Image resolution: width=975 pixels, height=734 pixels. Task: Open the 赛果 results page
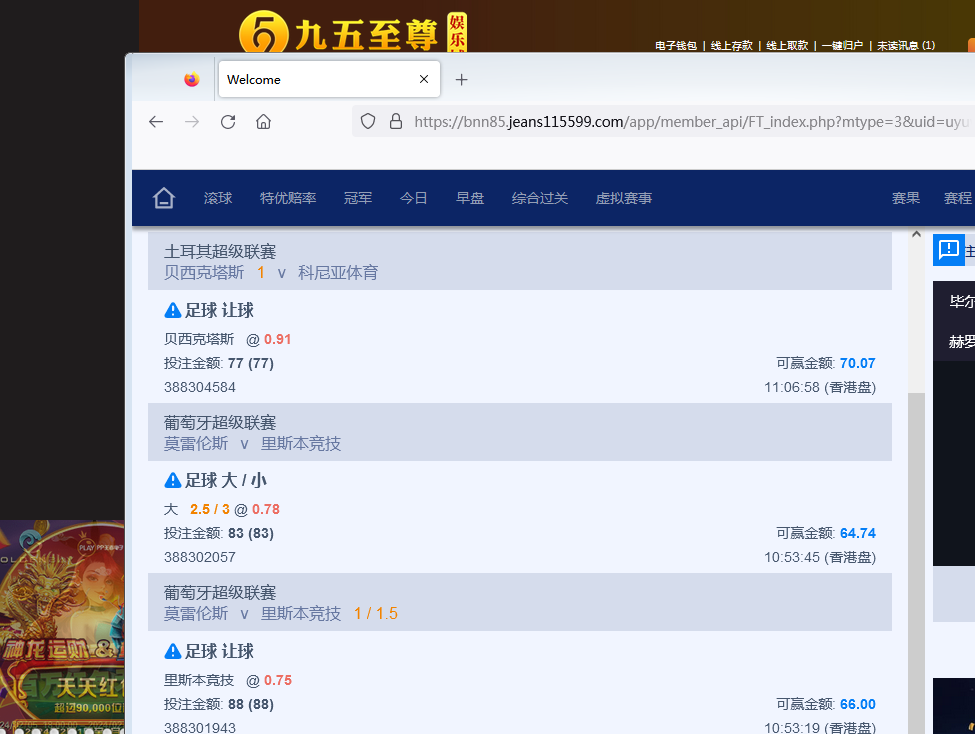[x=906, y=198]
